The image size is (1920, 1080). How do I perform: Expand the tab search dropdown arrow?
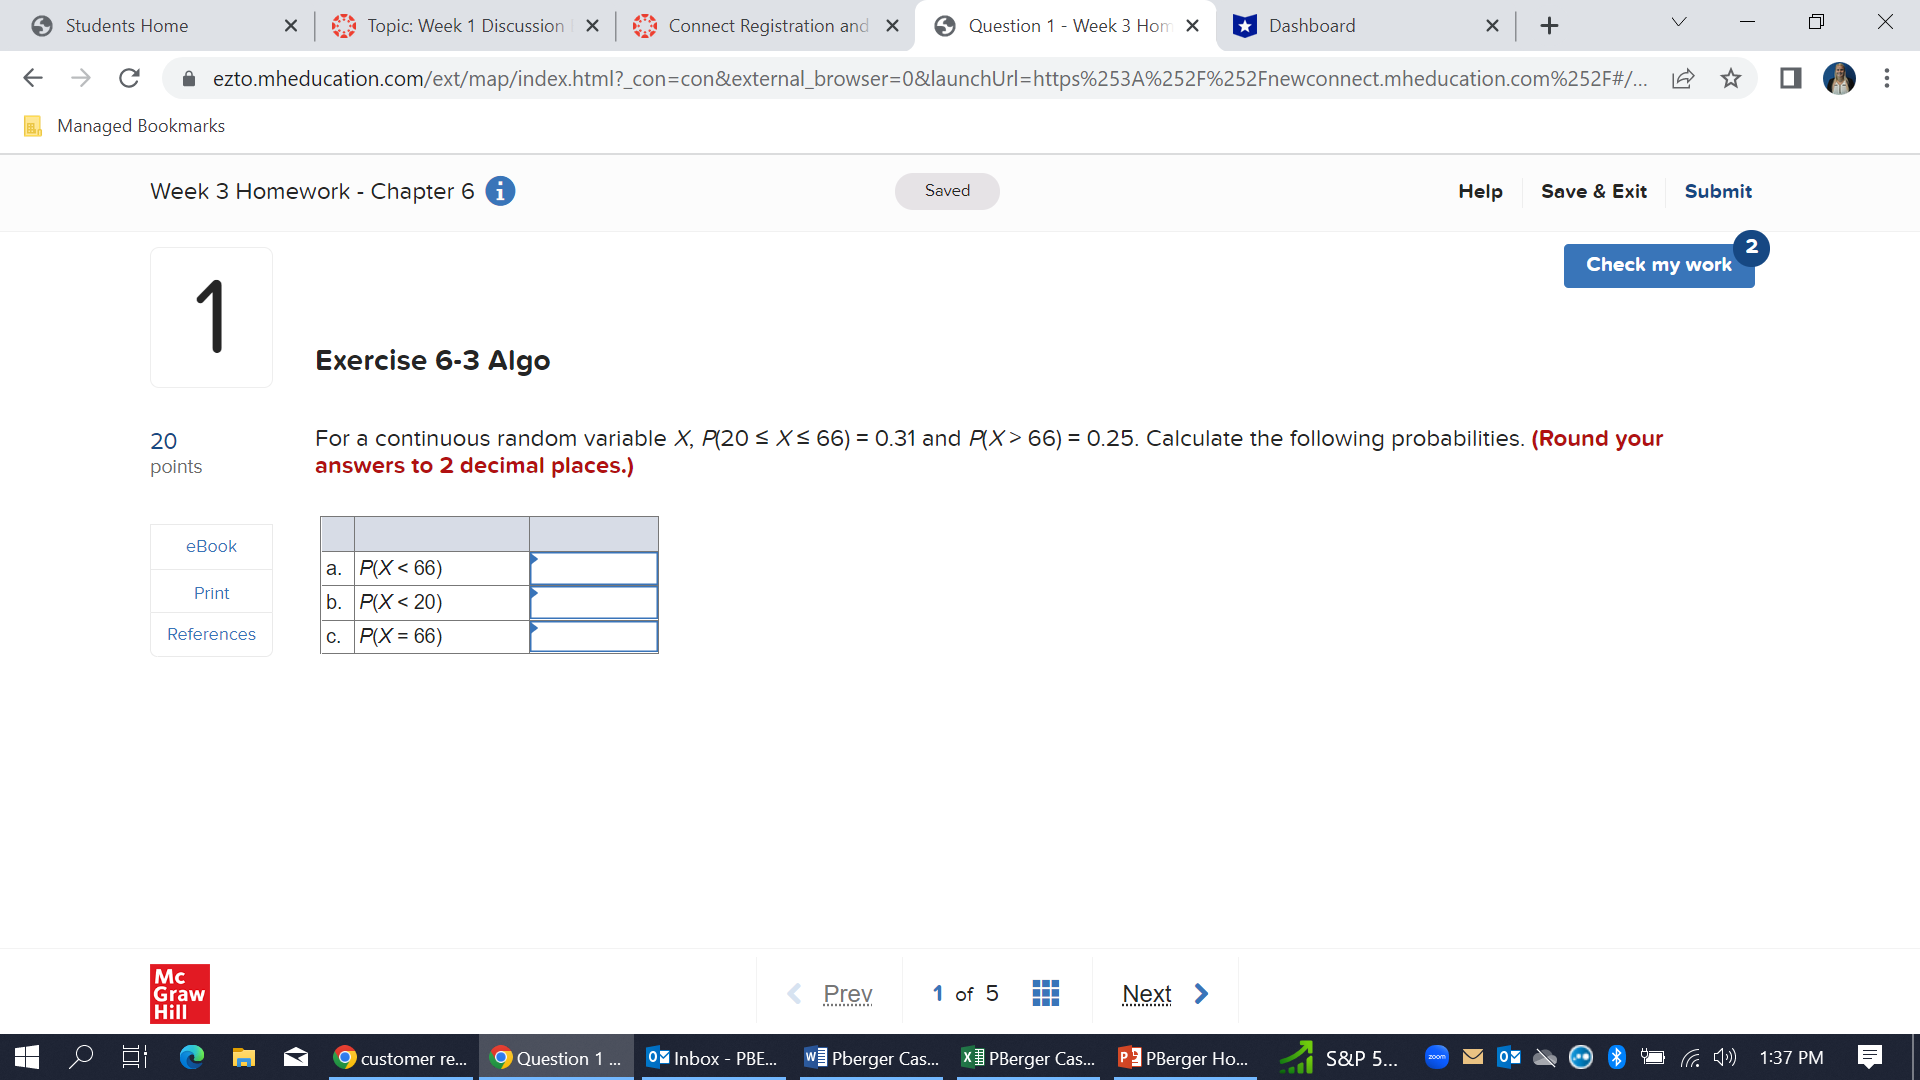(1679, 22)
